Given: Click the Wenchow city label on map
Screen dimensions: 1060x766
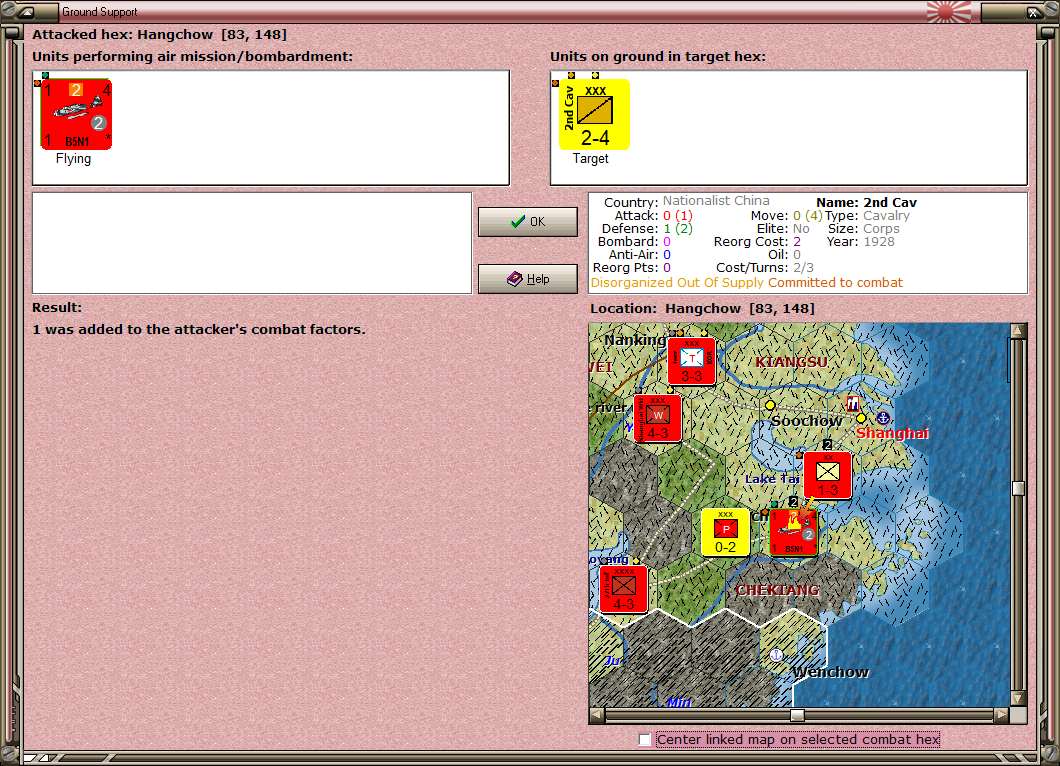Looking at the screenshot, I should [x=831, y=672].
